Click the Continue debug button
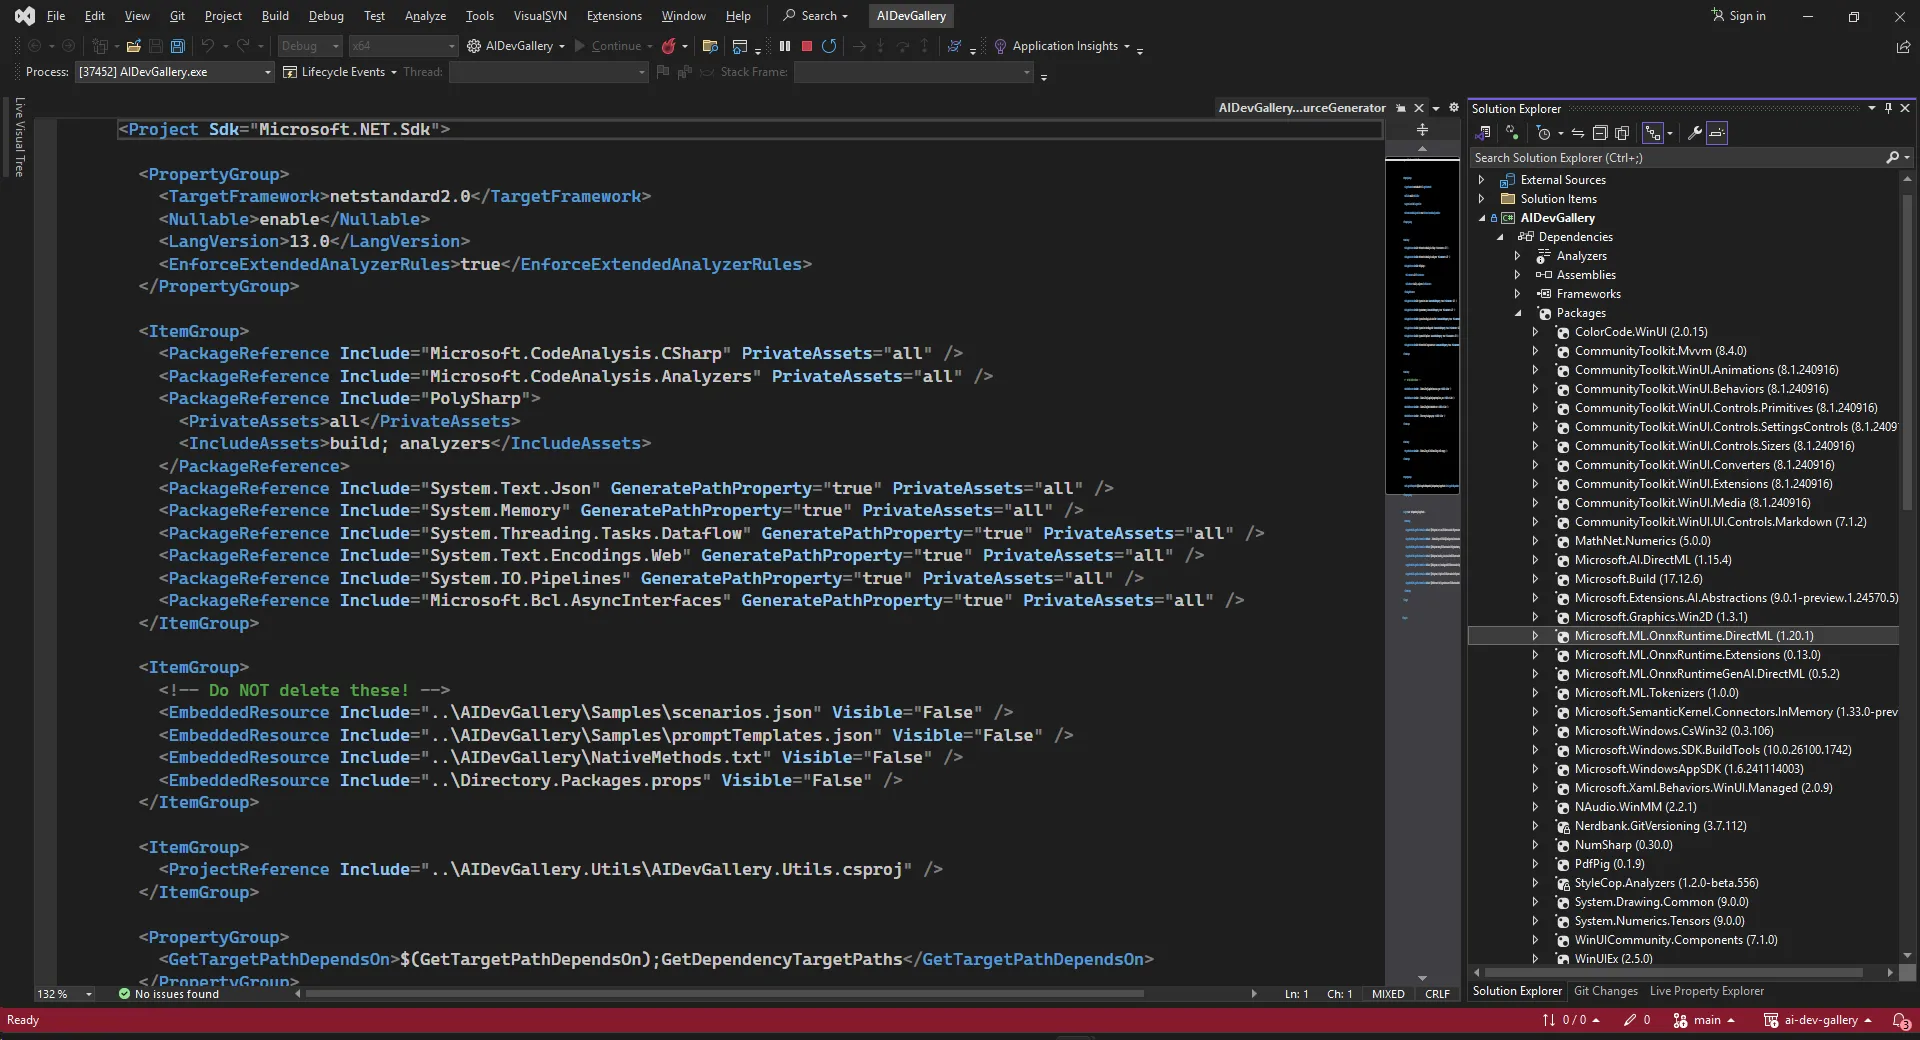Viewport: 1920px width, 1040px height. tap(607, 46)
